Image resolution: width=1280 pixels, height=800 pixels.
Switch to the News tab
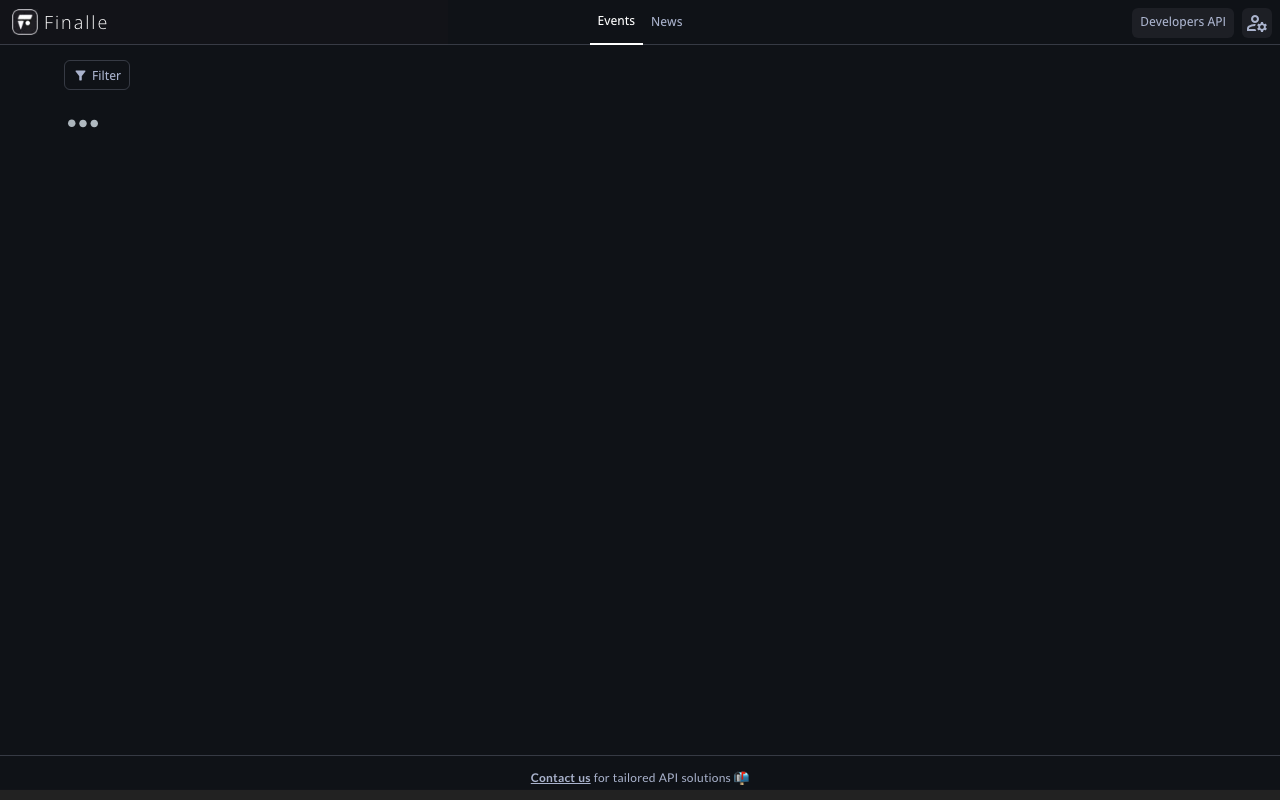[x=666, y=21]
